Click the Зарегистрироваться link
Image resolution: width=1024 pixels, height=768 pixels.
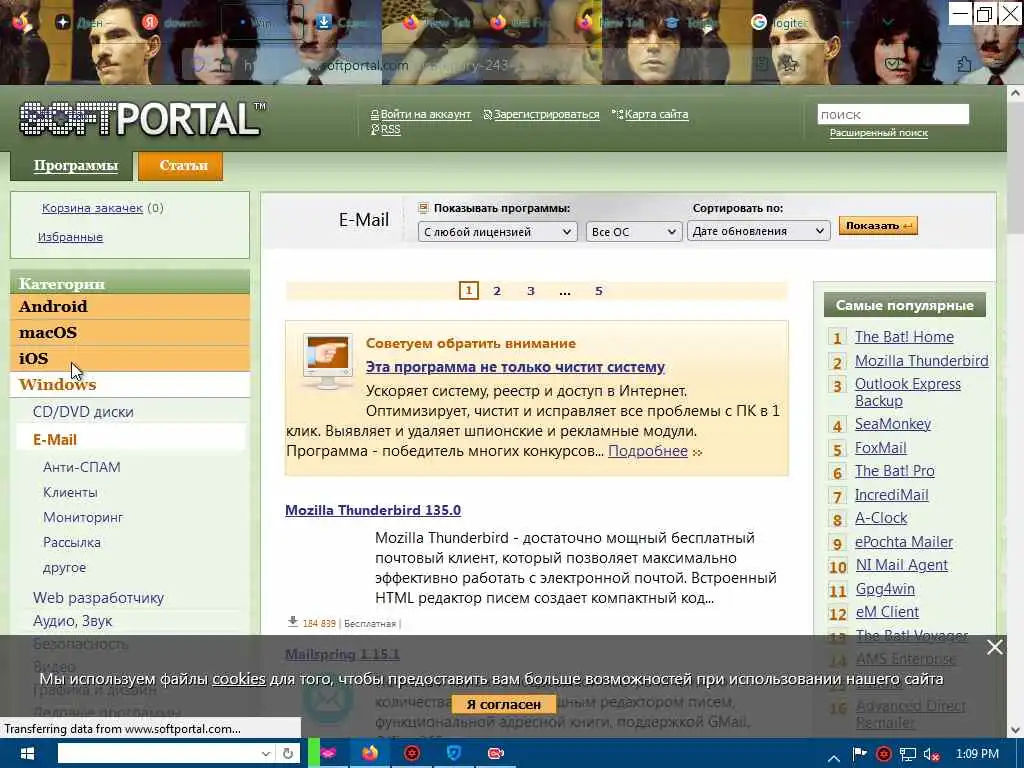pos(547,114)
